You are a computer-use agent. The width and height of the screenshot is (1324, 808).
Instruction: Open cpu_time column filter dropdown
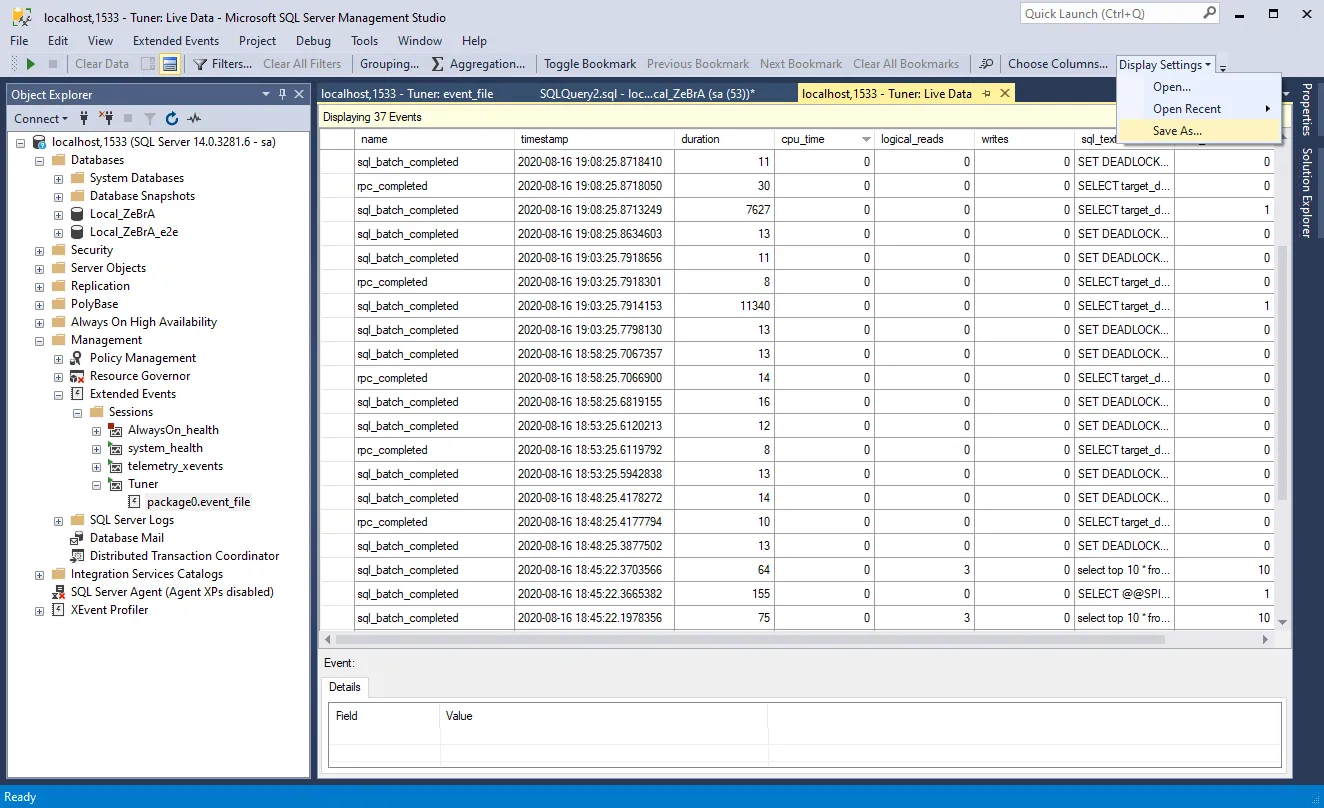click(866, 139)
